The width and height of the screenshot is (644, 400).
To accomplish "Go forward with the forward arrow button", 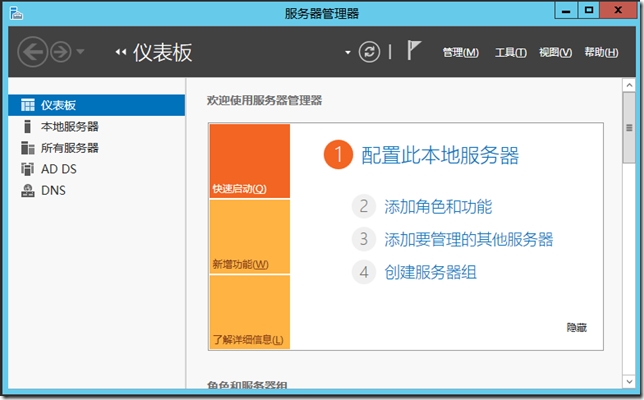I will click(x=61, y=52).
